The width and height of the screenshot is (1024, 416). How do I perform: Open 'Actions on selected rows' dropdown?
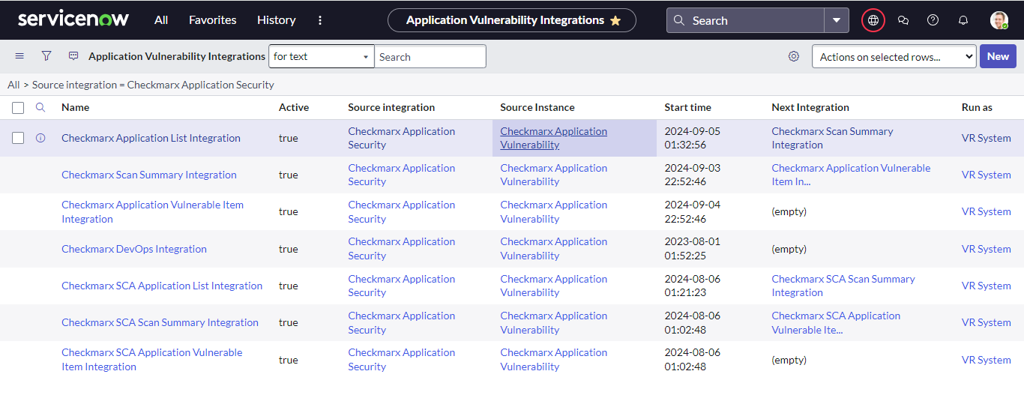pyautogui.click(x=893, y=57)
